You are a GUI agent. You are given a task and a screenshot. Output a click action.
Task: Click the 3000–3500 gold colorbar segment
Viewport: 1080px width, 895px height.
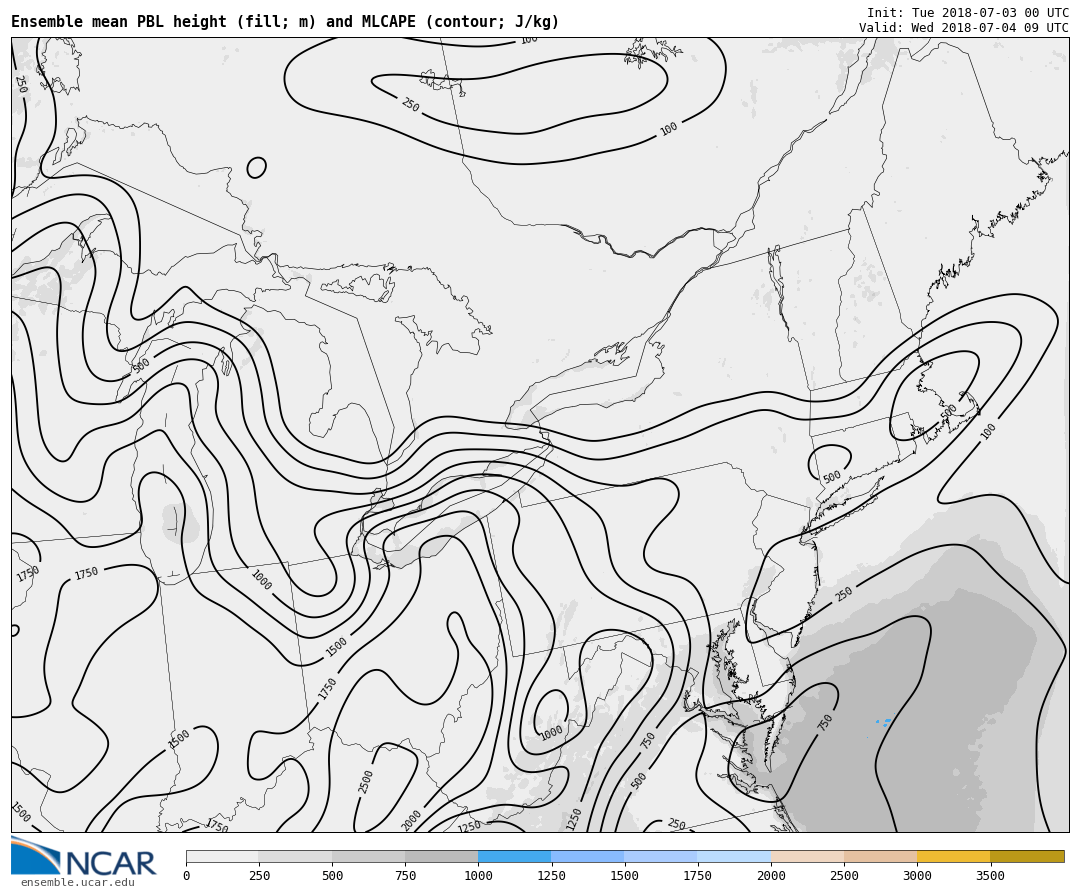[954, 856]
